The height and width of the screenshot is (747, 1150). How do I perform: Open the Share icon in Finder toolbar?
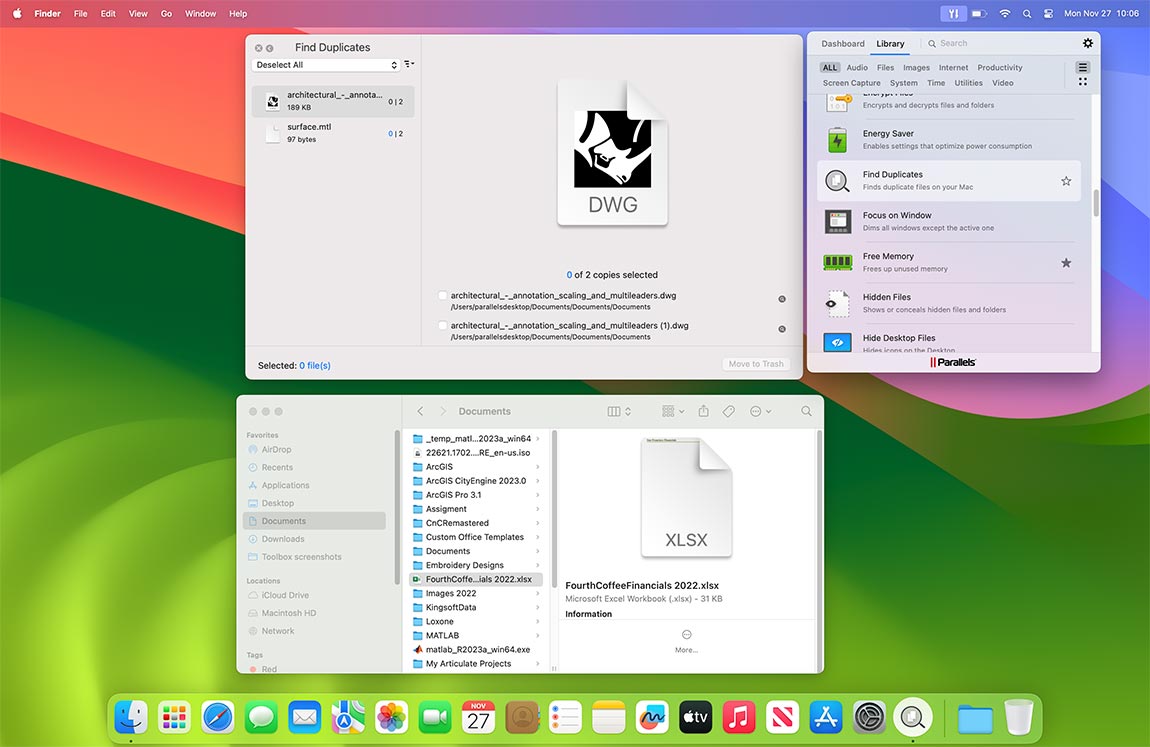pyautogui.click(x=704, y=411)
